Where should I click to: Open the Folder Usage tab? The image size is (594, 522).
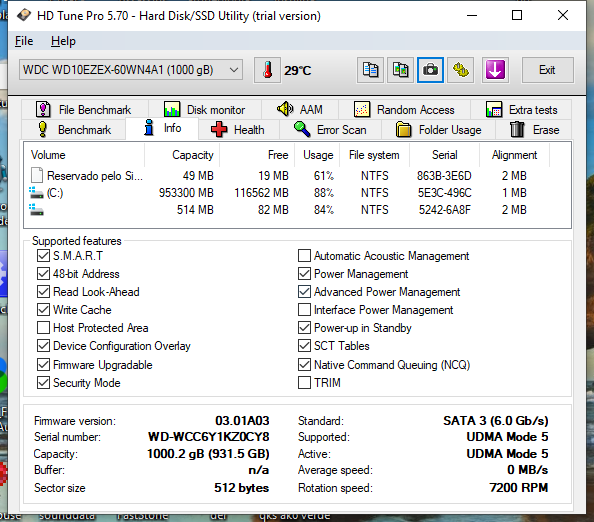439,130
